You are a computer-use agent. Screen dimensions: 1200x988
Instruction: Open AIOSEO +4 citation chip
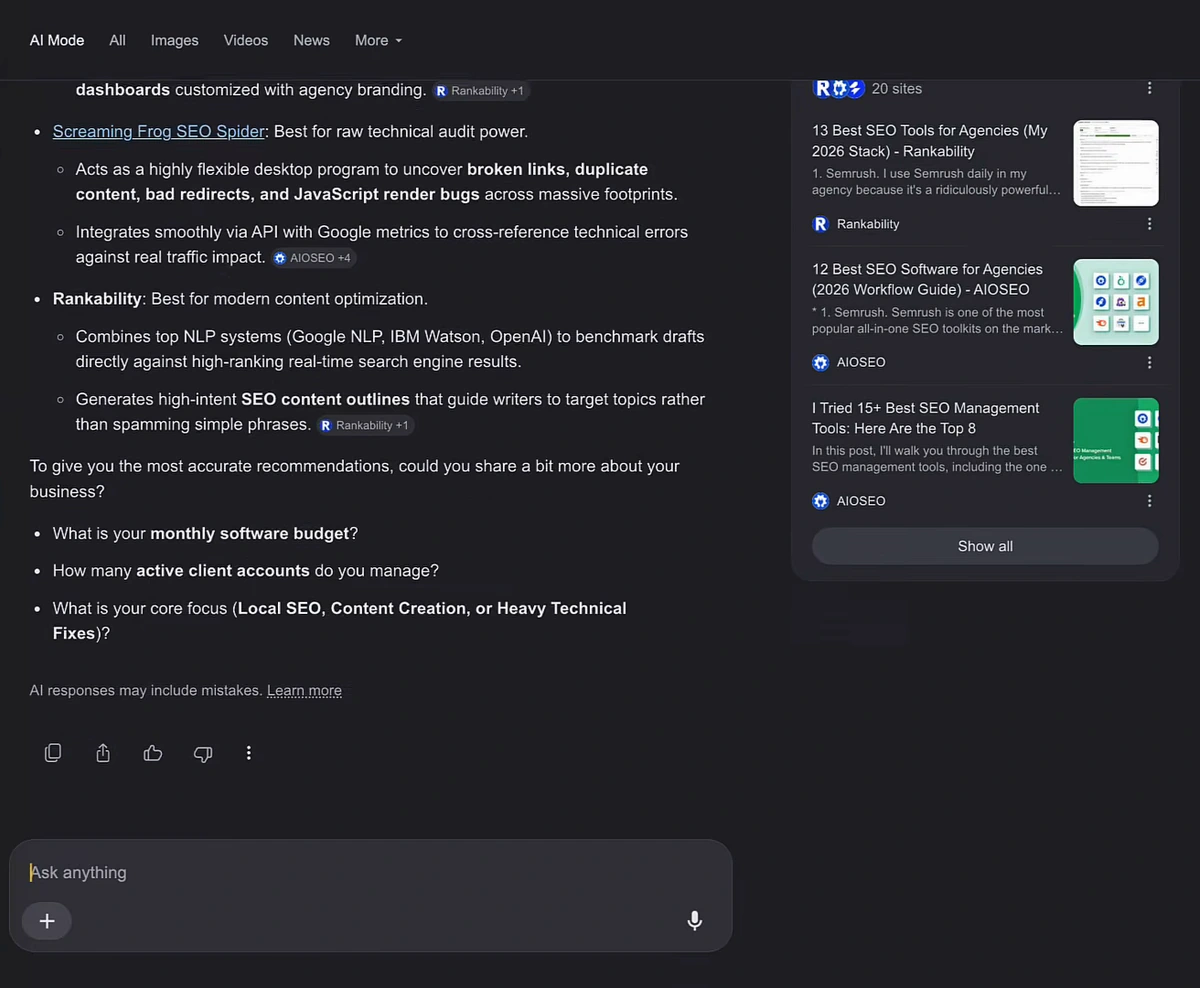point(314,258)
